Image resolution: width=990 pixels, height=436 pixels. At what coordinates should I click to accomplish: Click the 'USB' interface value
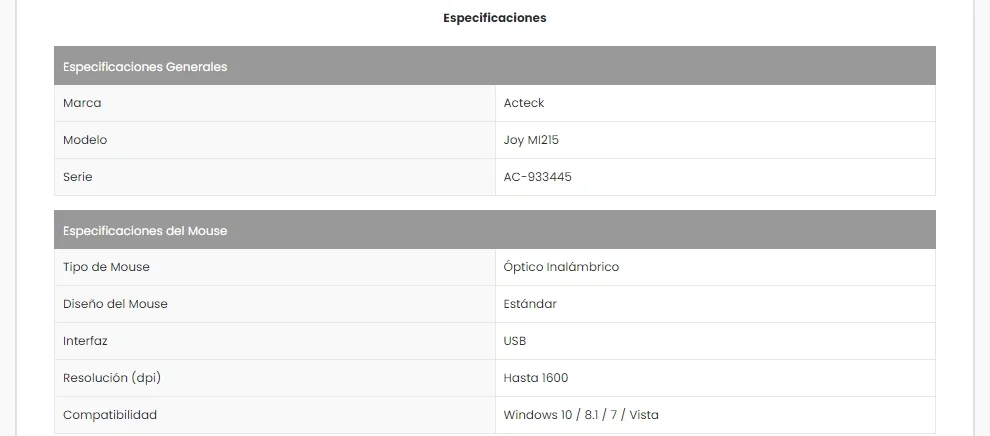[515, 341]
